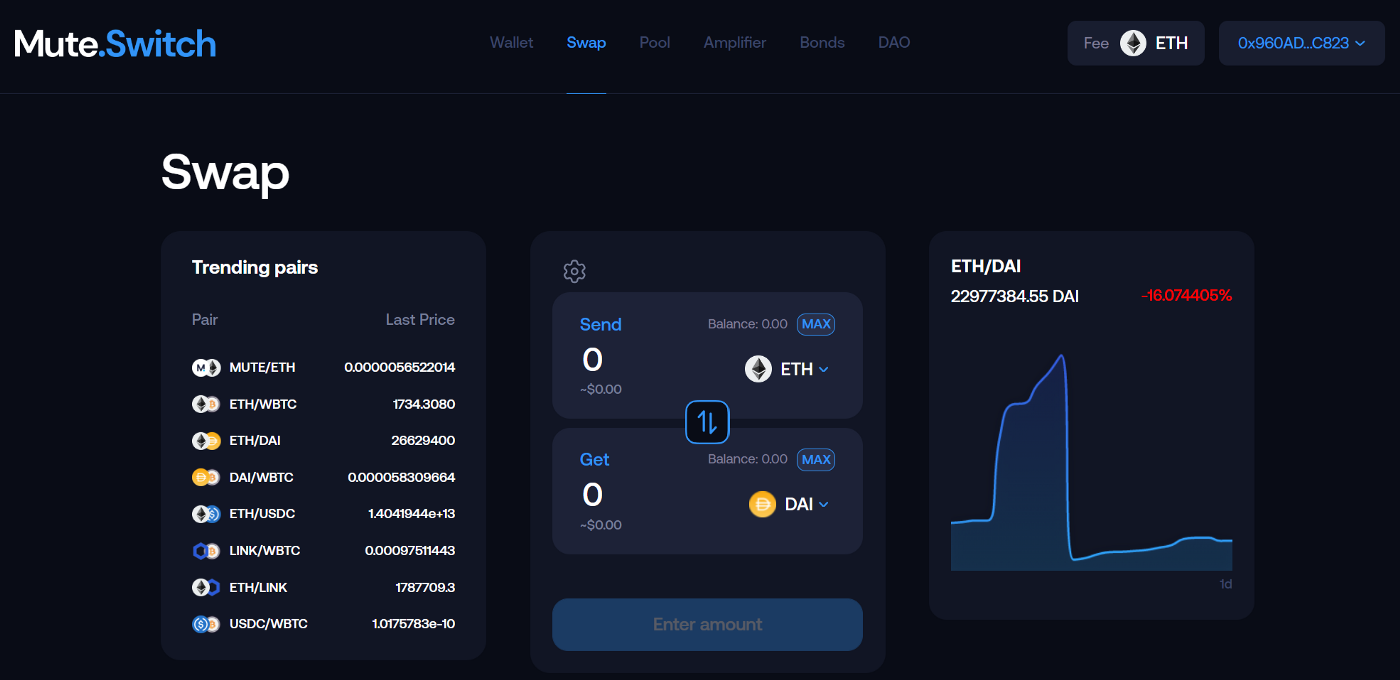Click Balance: 0.00 in Send box
This screenshot has width=1400, height=680.
click(x=748, y=324)
